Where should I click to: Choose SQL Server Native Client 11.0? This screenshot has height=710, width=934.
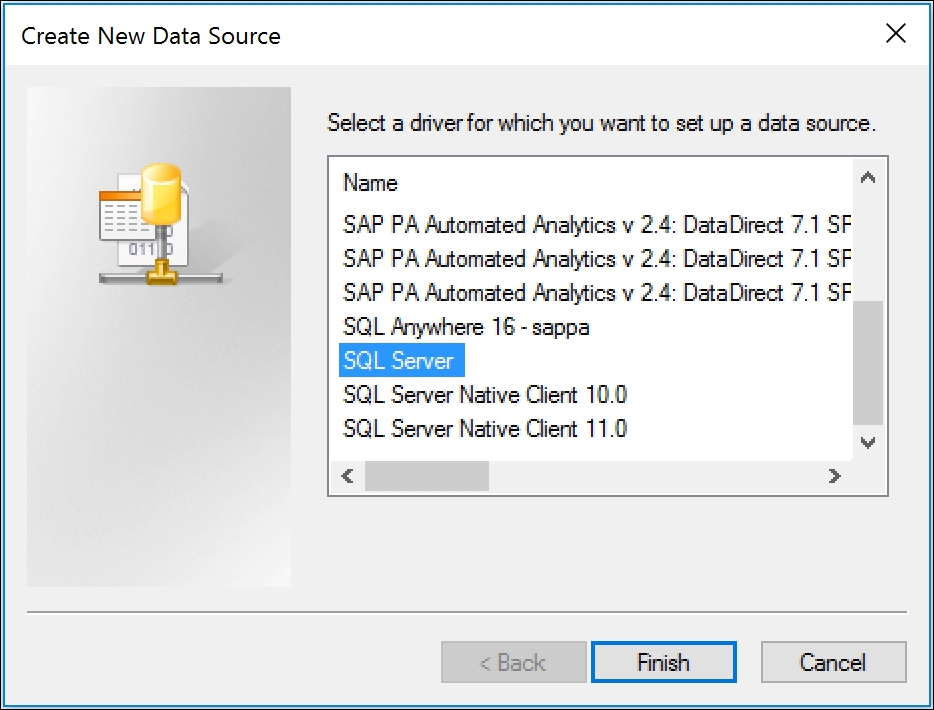tap(485, 428)
